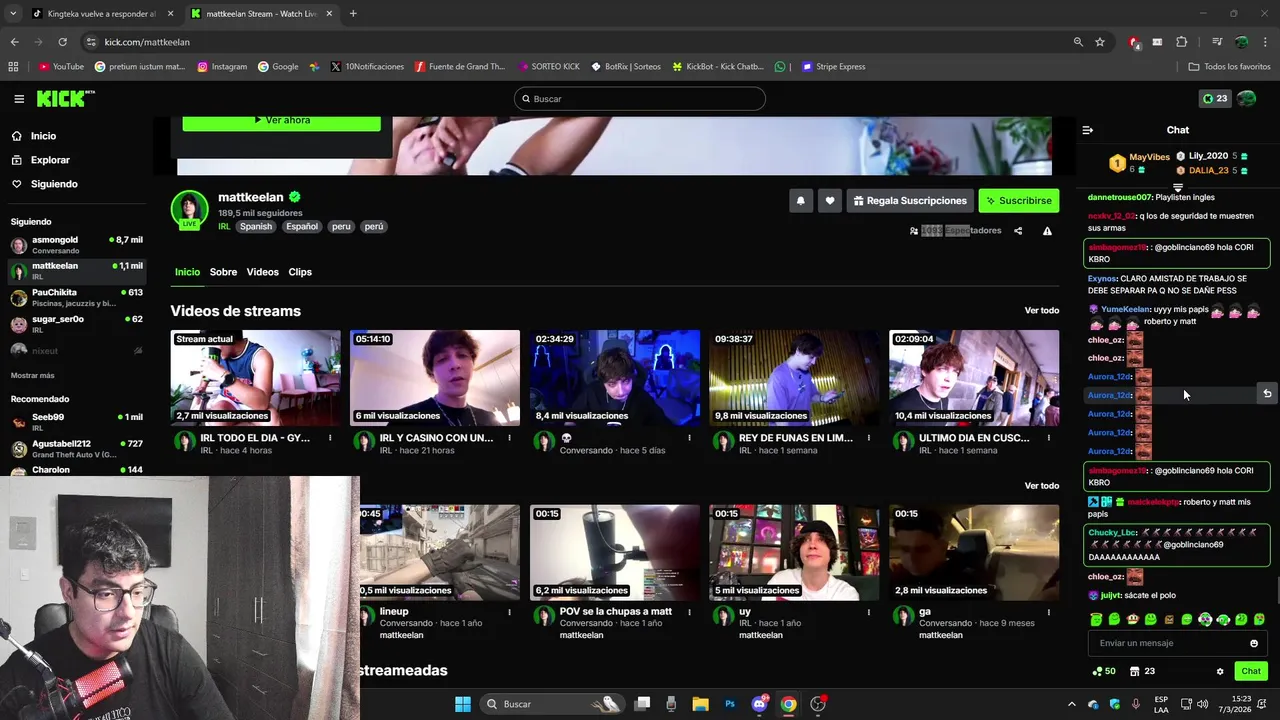Open sugar_ser0o channel in sidebar
The width and height of the screenshot is (1280, 720).
(76, 324)
